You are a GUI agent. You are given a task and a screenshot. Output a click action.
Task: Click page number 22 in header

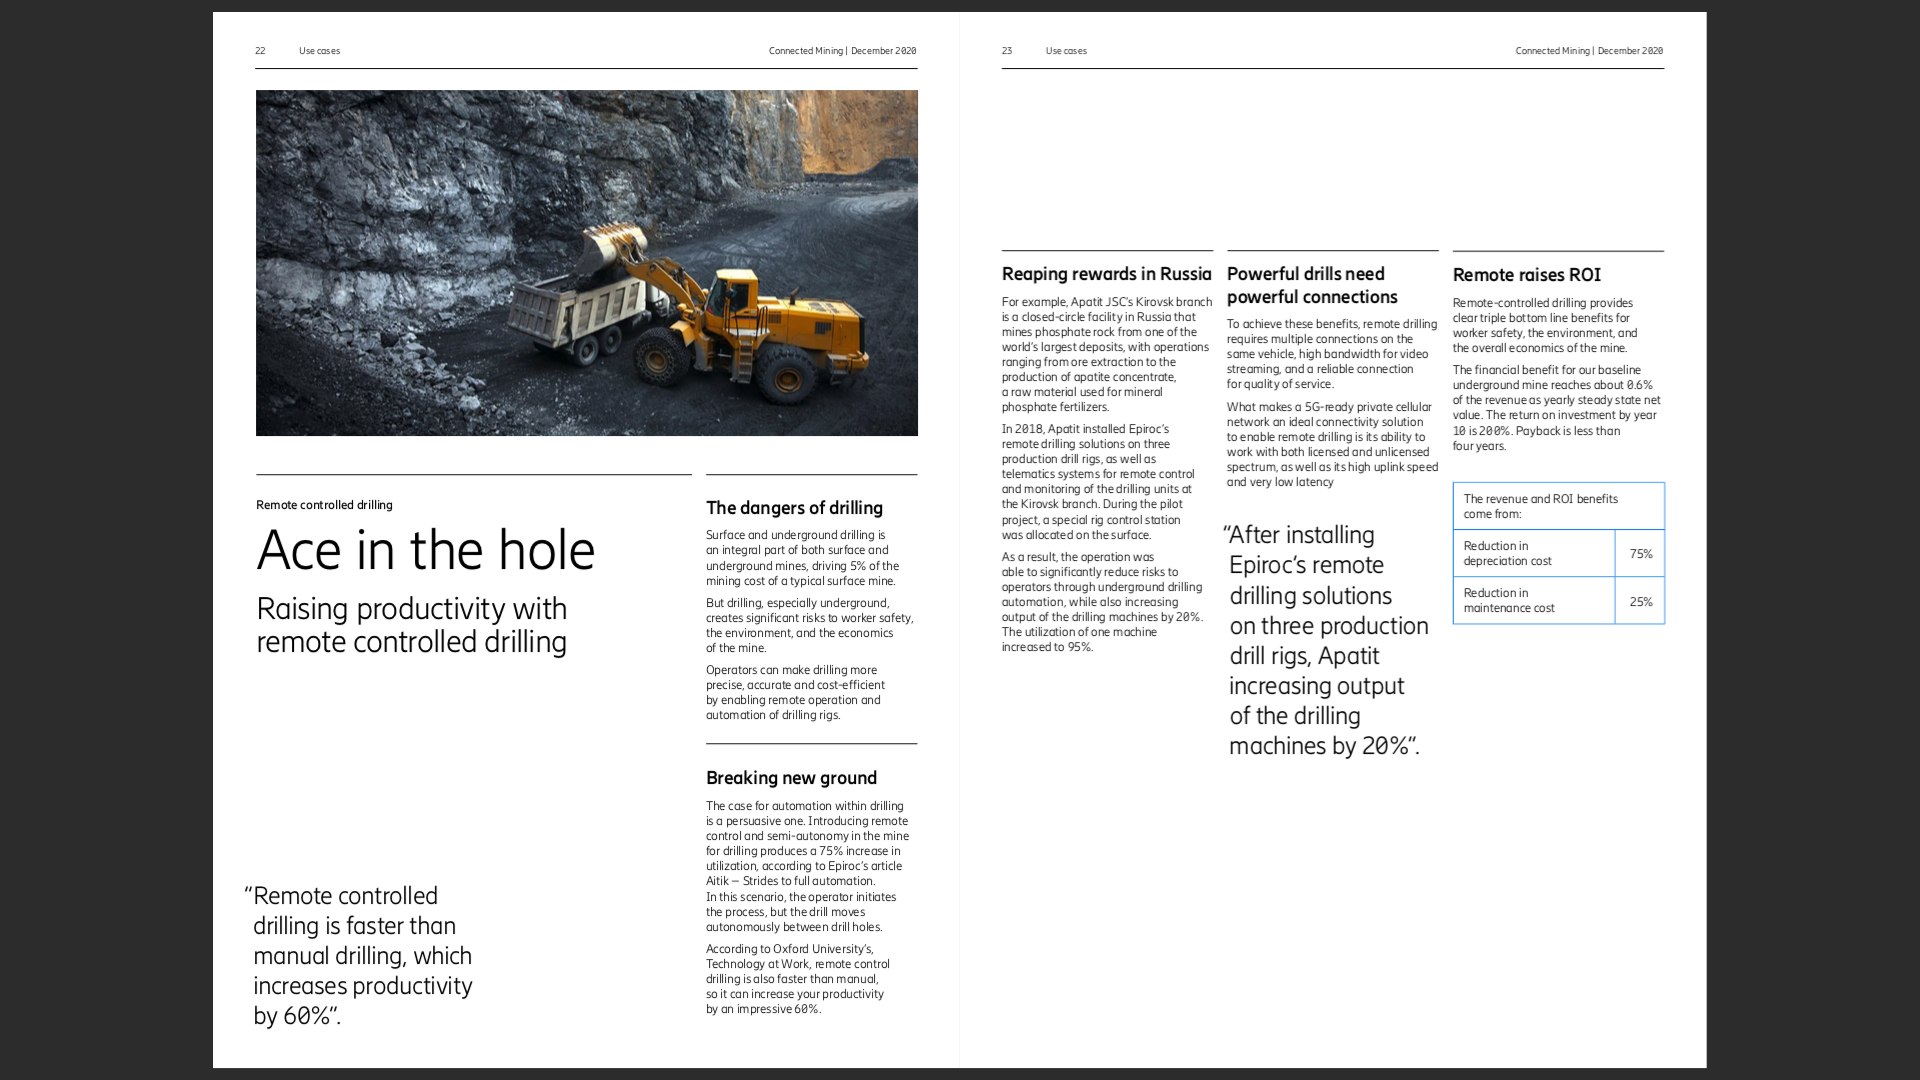[260, 51]
